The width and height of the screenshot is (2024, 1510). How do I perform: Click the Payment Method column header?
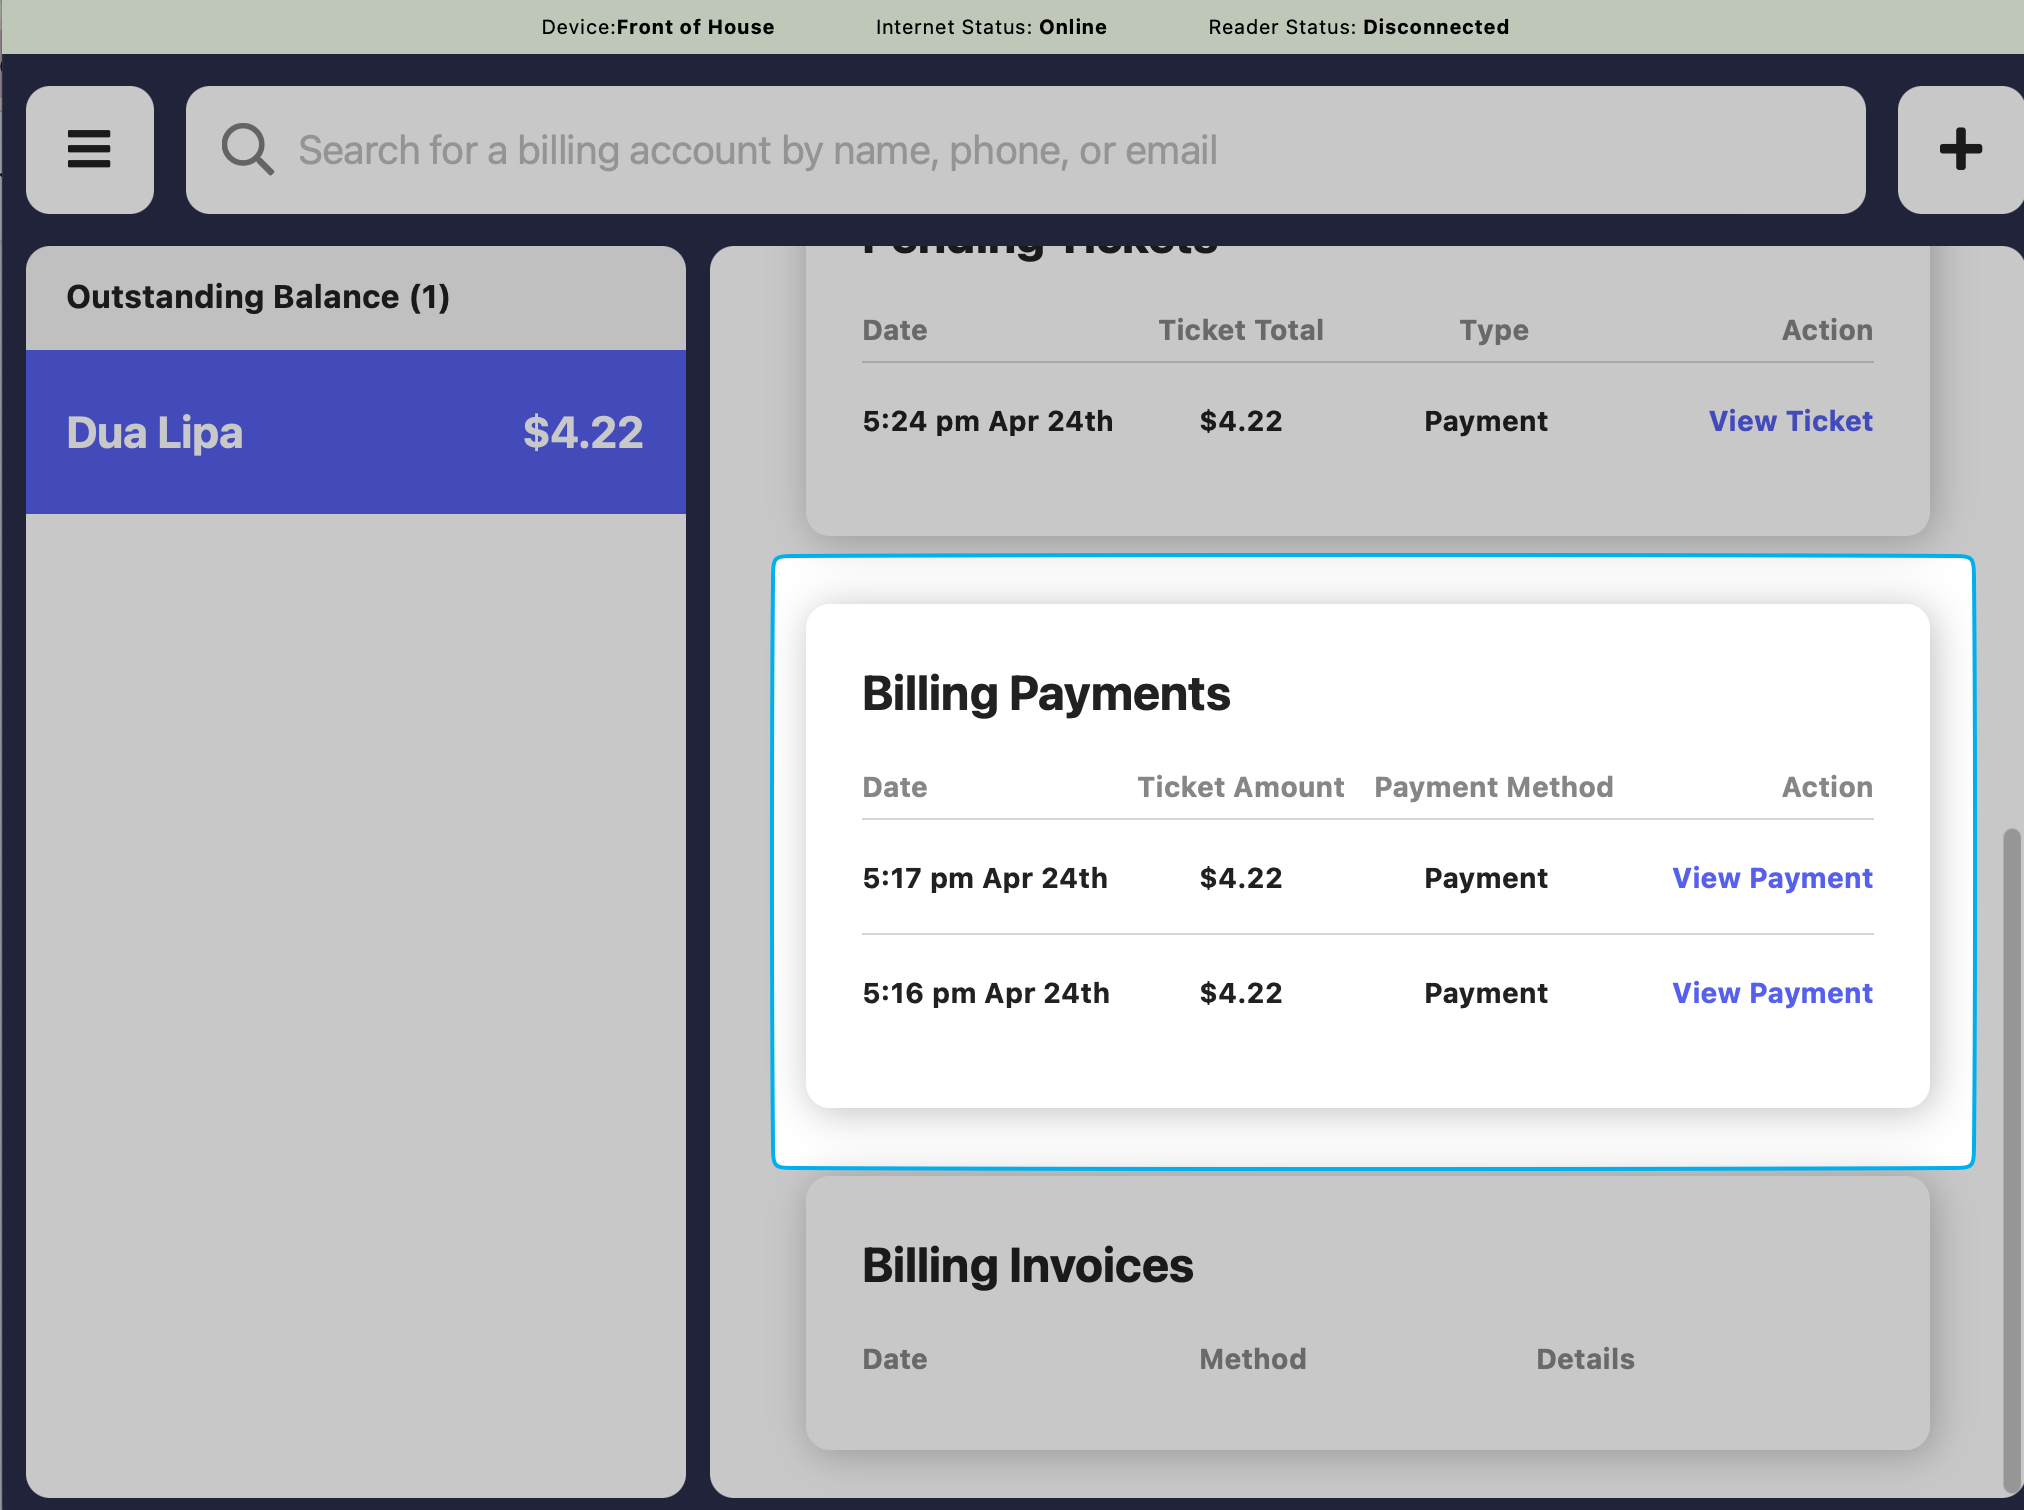[1493, 787]
